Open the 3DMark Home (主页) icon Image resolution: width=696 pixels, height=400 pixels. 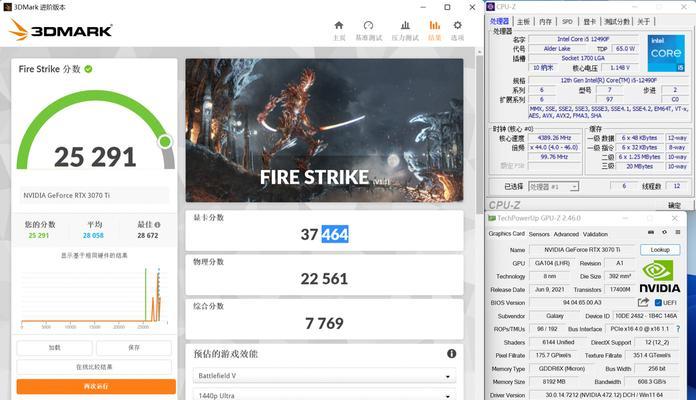point(339,25)
